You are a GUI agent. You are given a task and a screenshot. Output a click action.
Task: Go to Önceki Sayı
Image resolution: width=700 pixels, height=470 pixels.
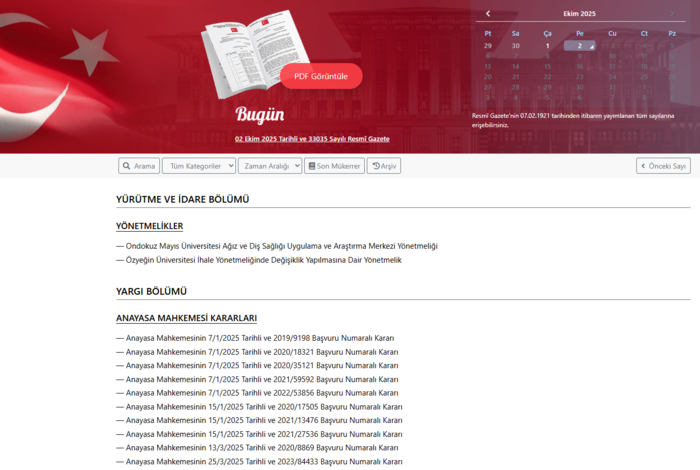[663, 166]
